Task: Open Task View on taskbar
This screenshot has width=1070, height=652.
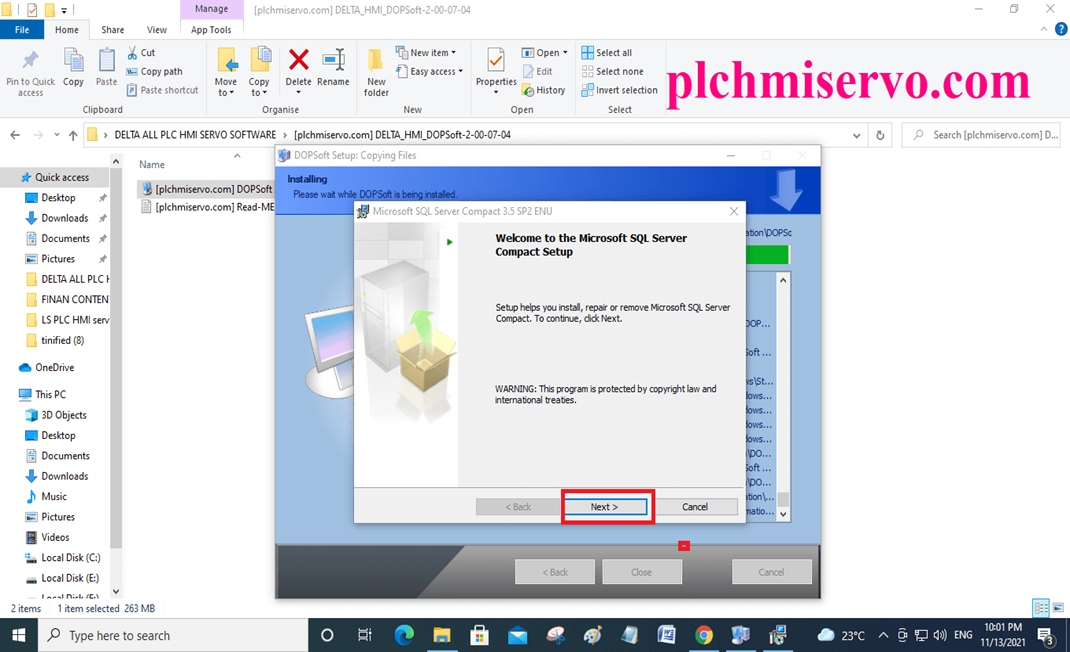Action: (364, 636)
